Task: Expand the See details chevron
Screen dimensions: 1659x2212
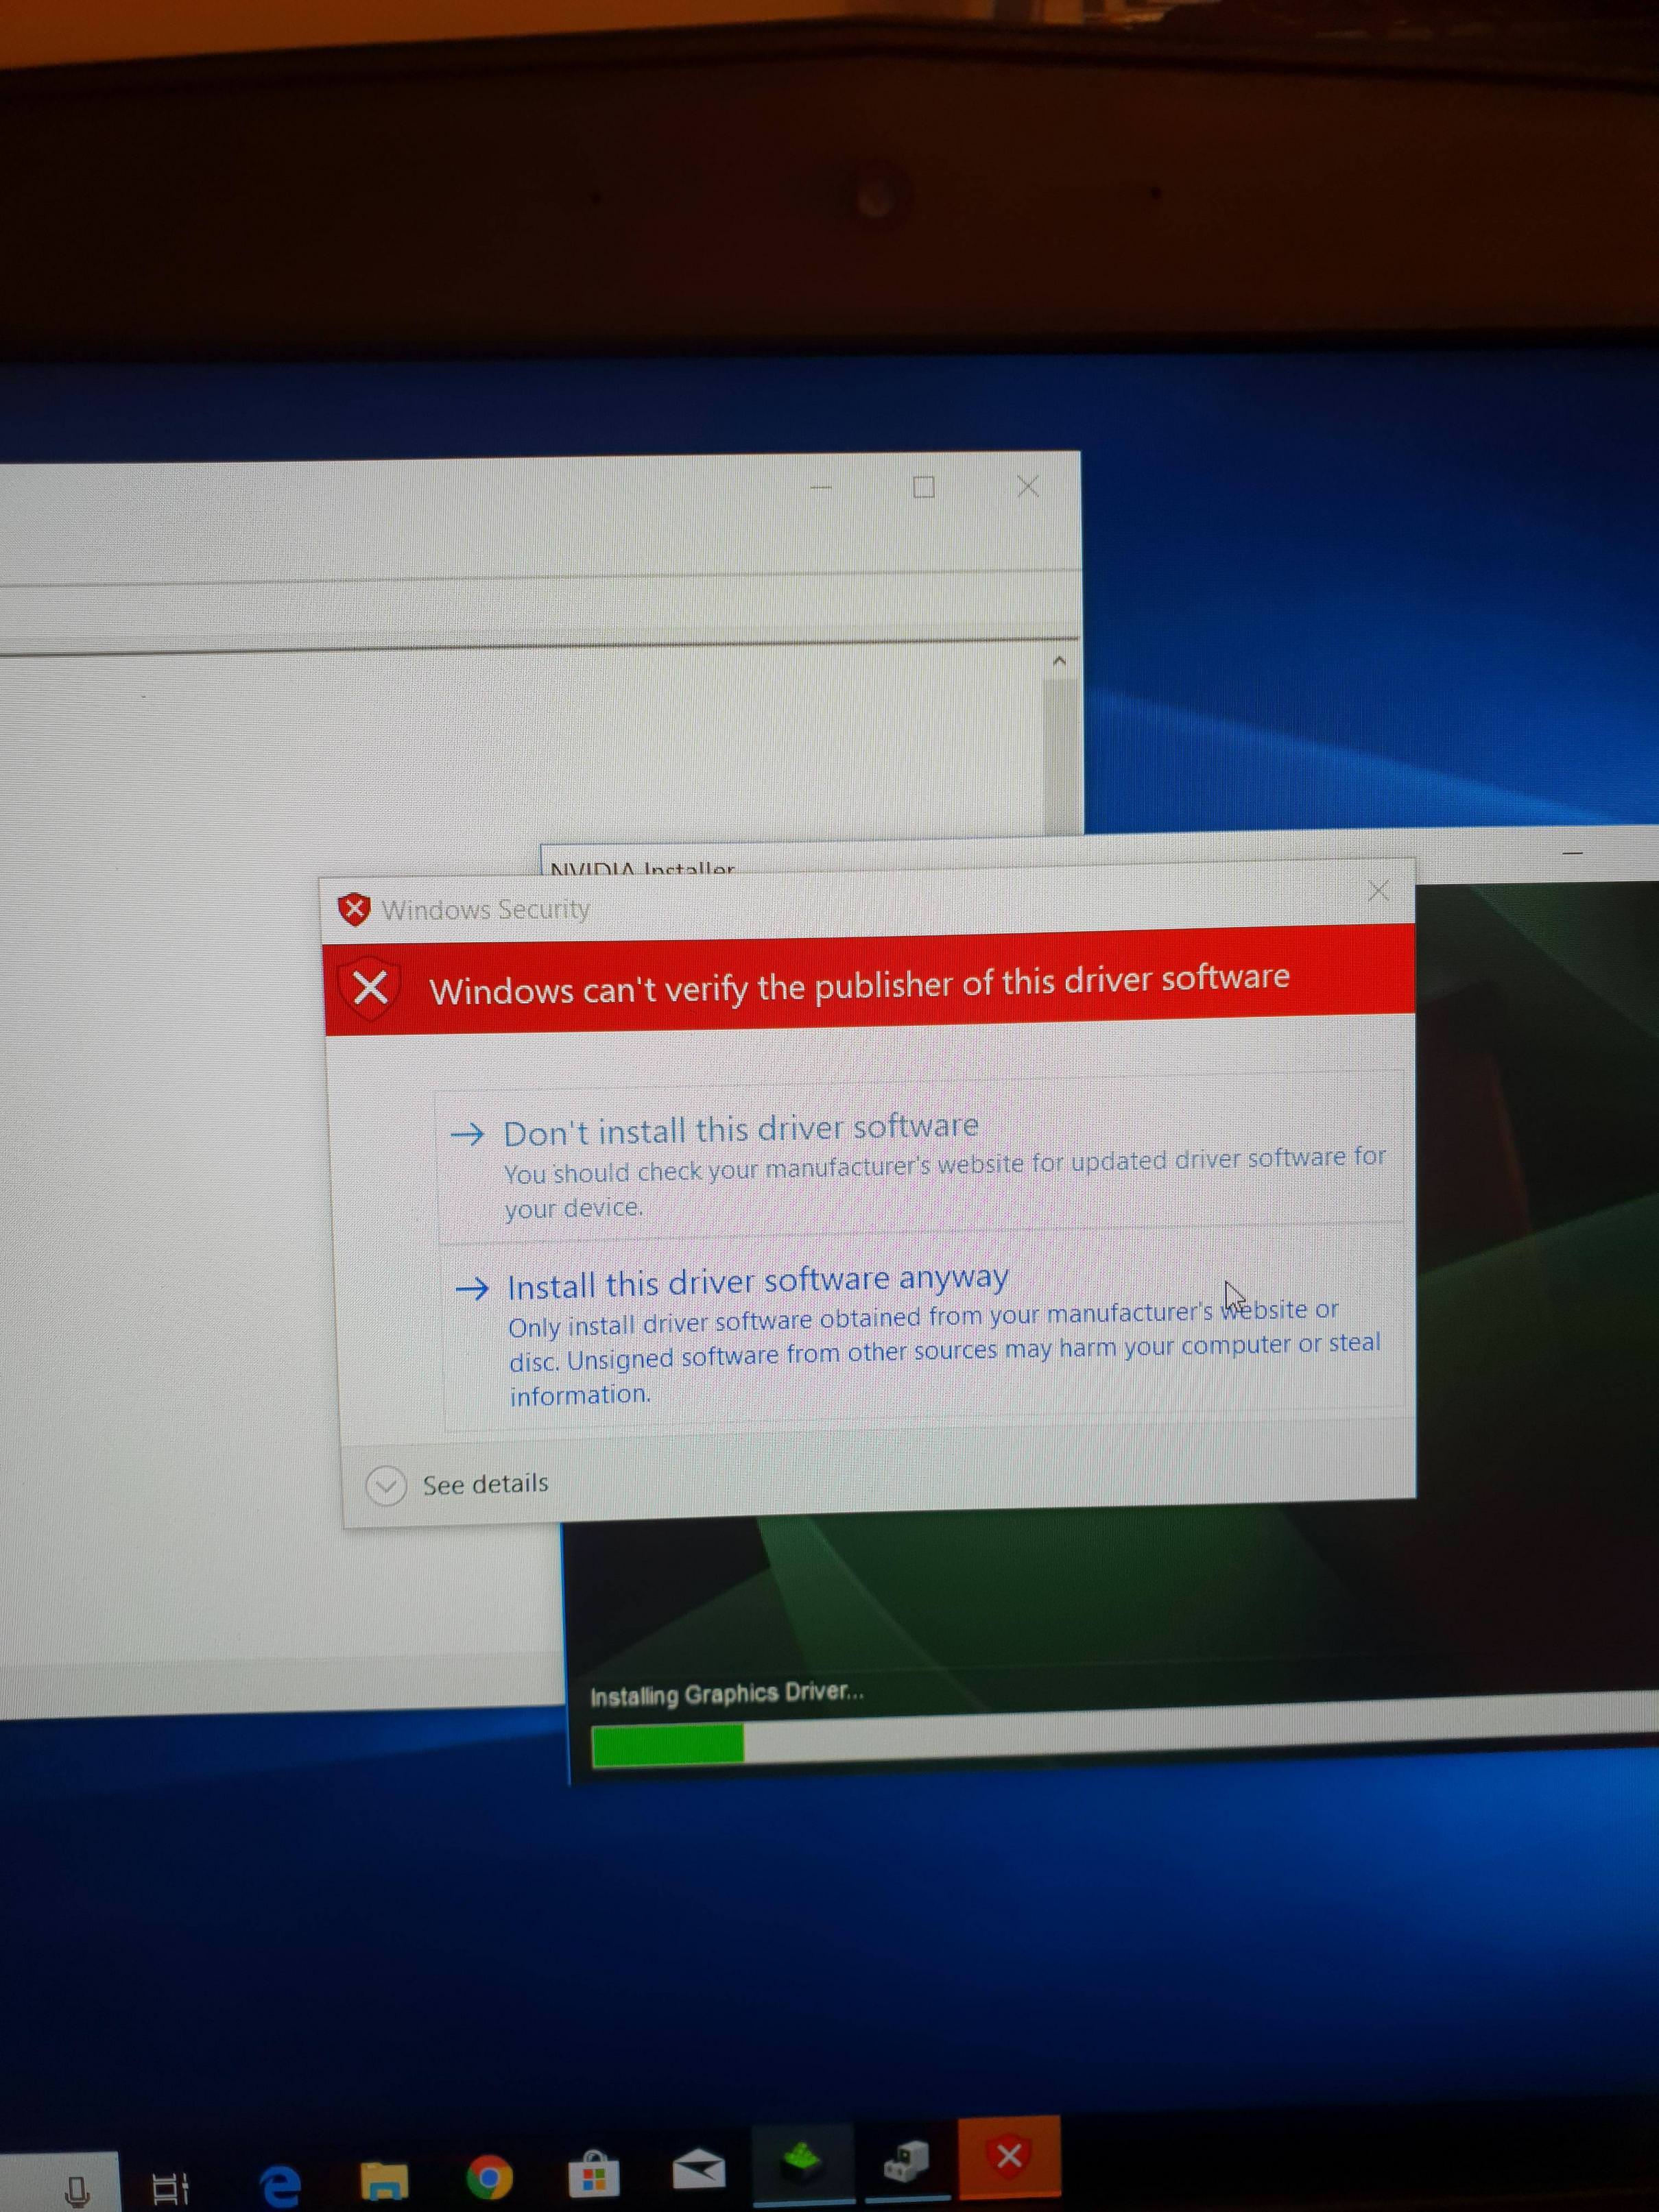Action: (386, 1486)
